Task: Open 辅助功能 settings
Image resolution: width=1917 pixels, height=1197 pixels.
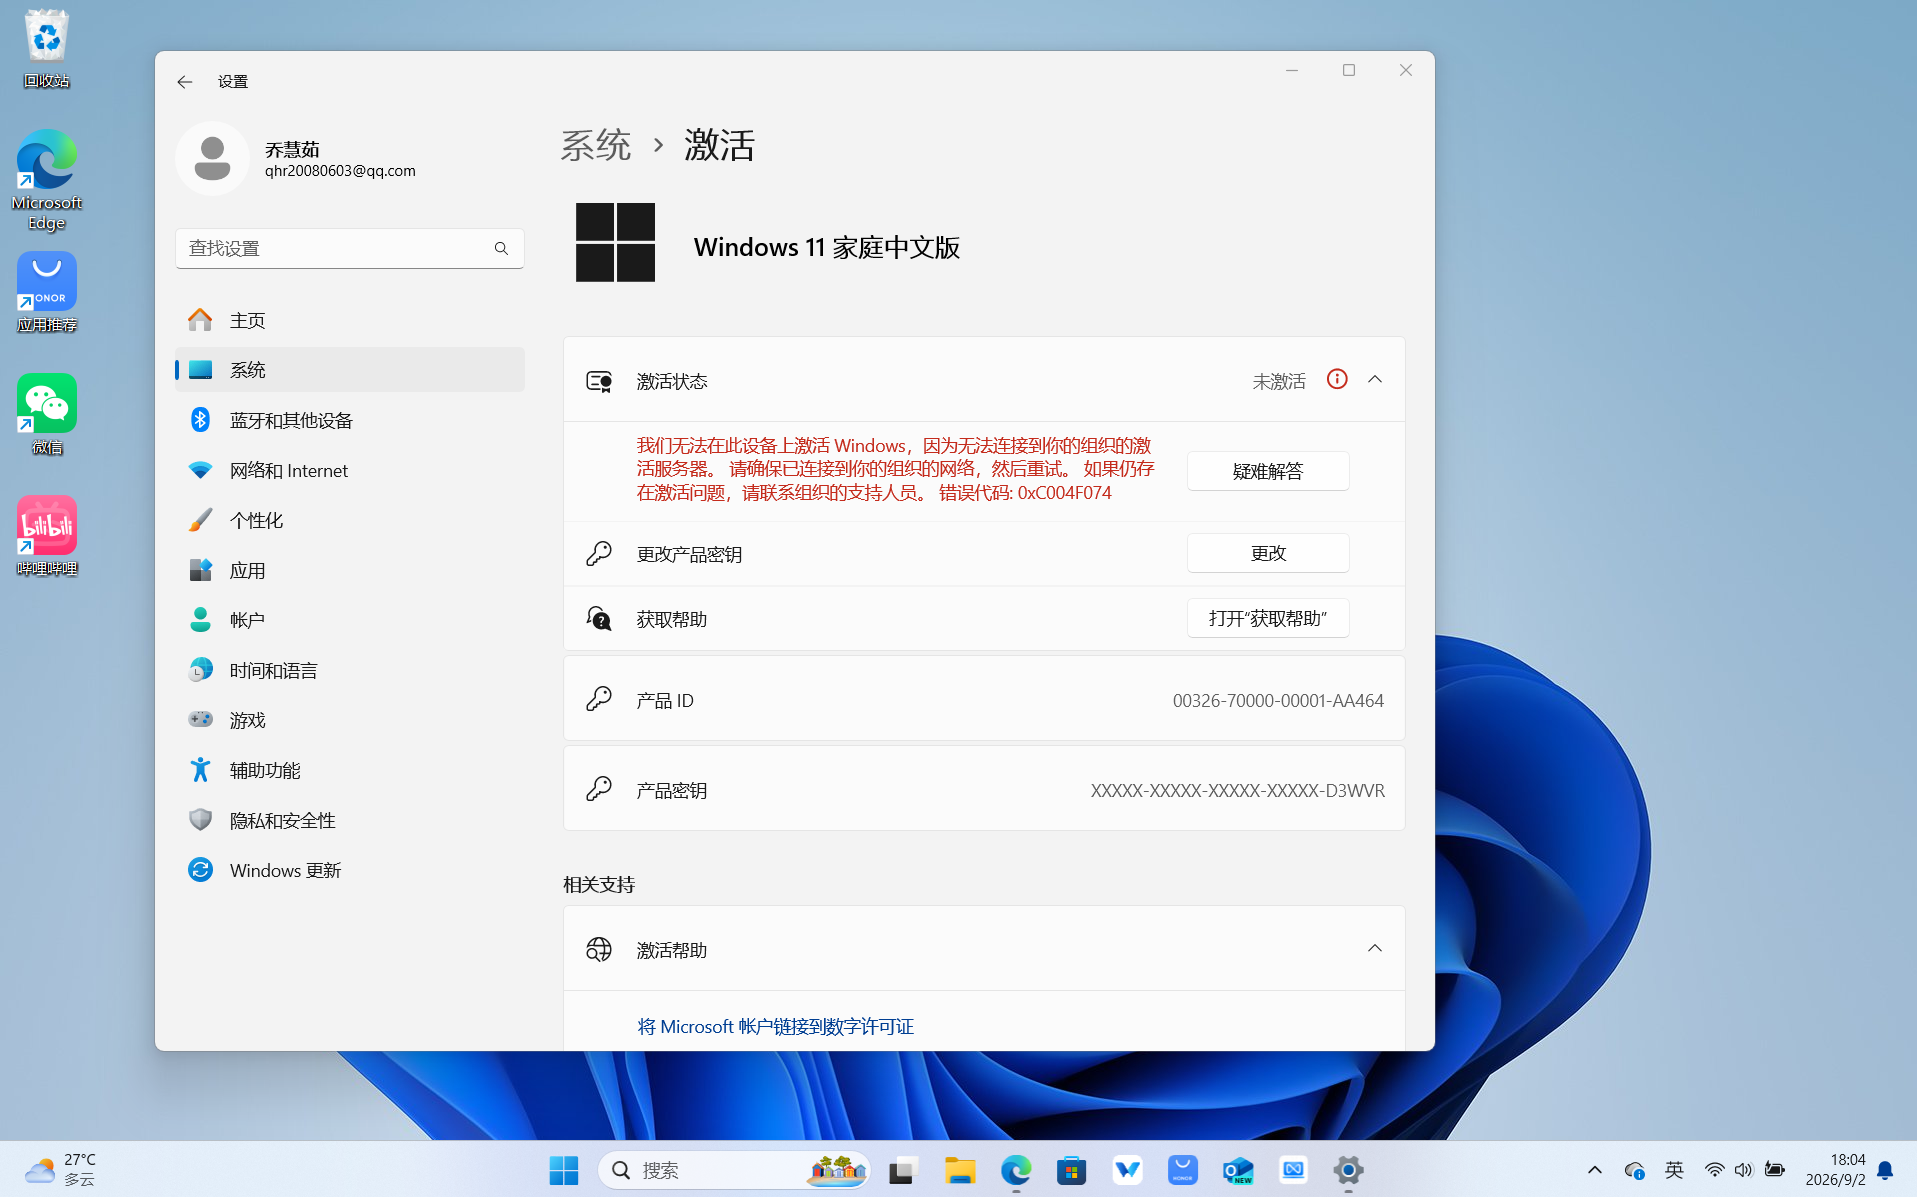Action: coord(349,770)
